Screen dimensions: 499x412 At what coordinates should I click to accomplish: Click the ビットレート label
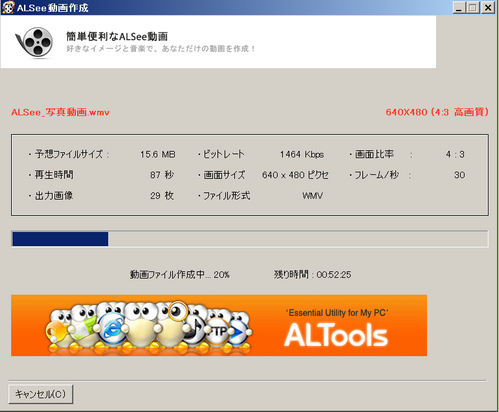(x=224, y=154)
